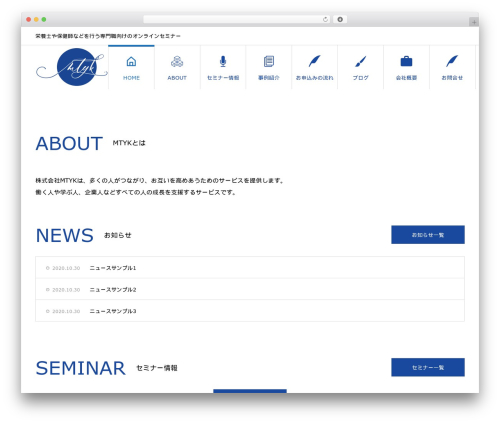
Task: Click the feather icon for お問合せ
Action: [452, 61]
